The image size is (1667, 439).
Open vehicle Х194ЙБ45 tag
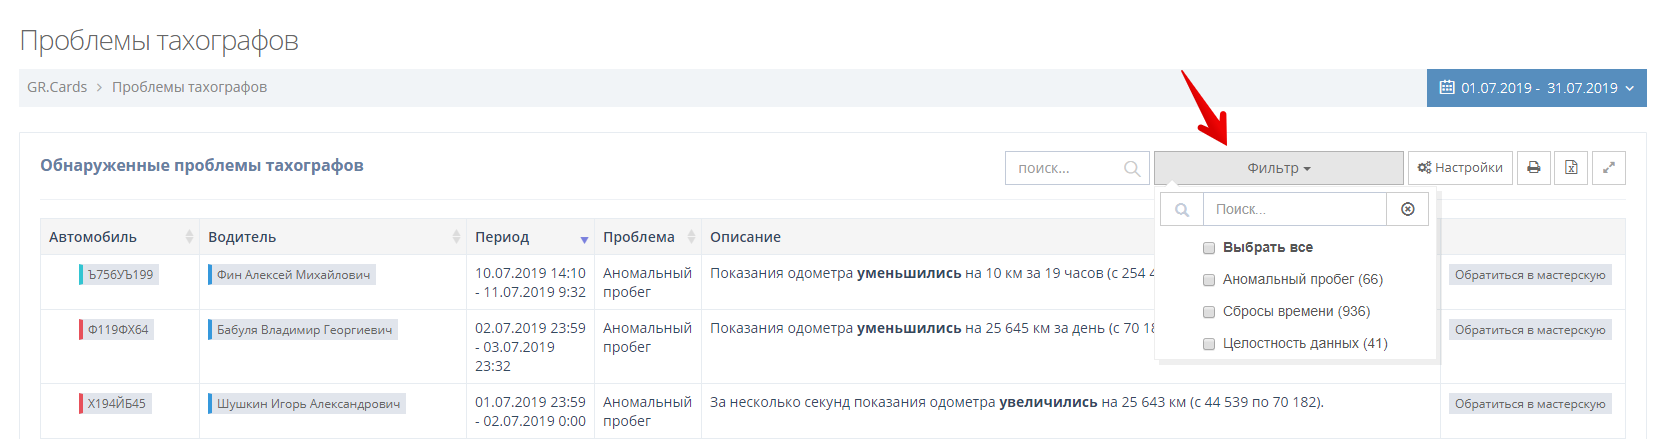click(114, 403)
